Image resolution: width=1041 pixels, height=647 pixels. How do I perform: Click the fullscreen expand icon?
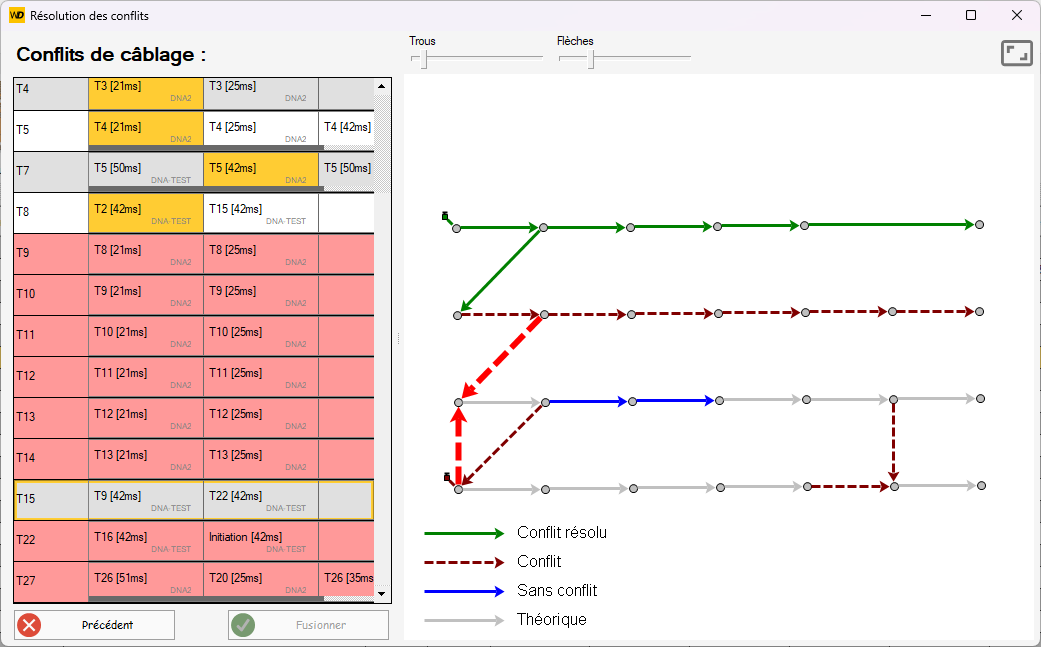click(1016, 53)
